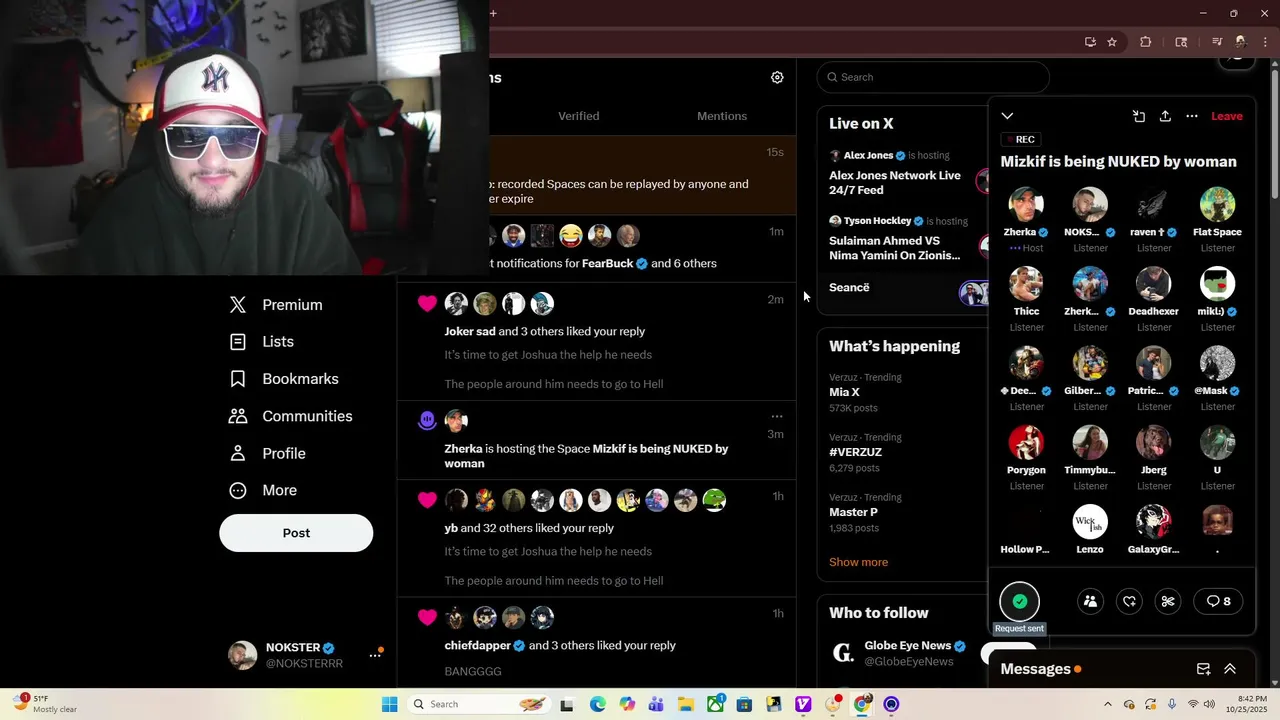Open new browser tab with plus

[493, 13]
